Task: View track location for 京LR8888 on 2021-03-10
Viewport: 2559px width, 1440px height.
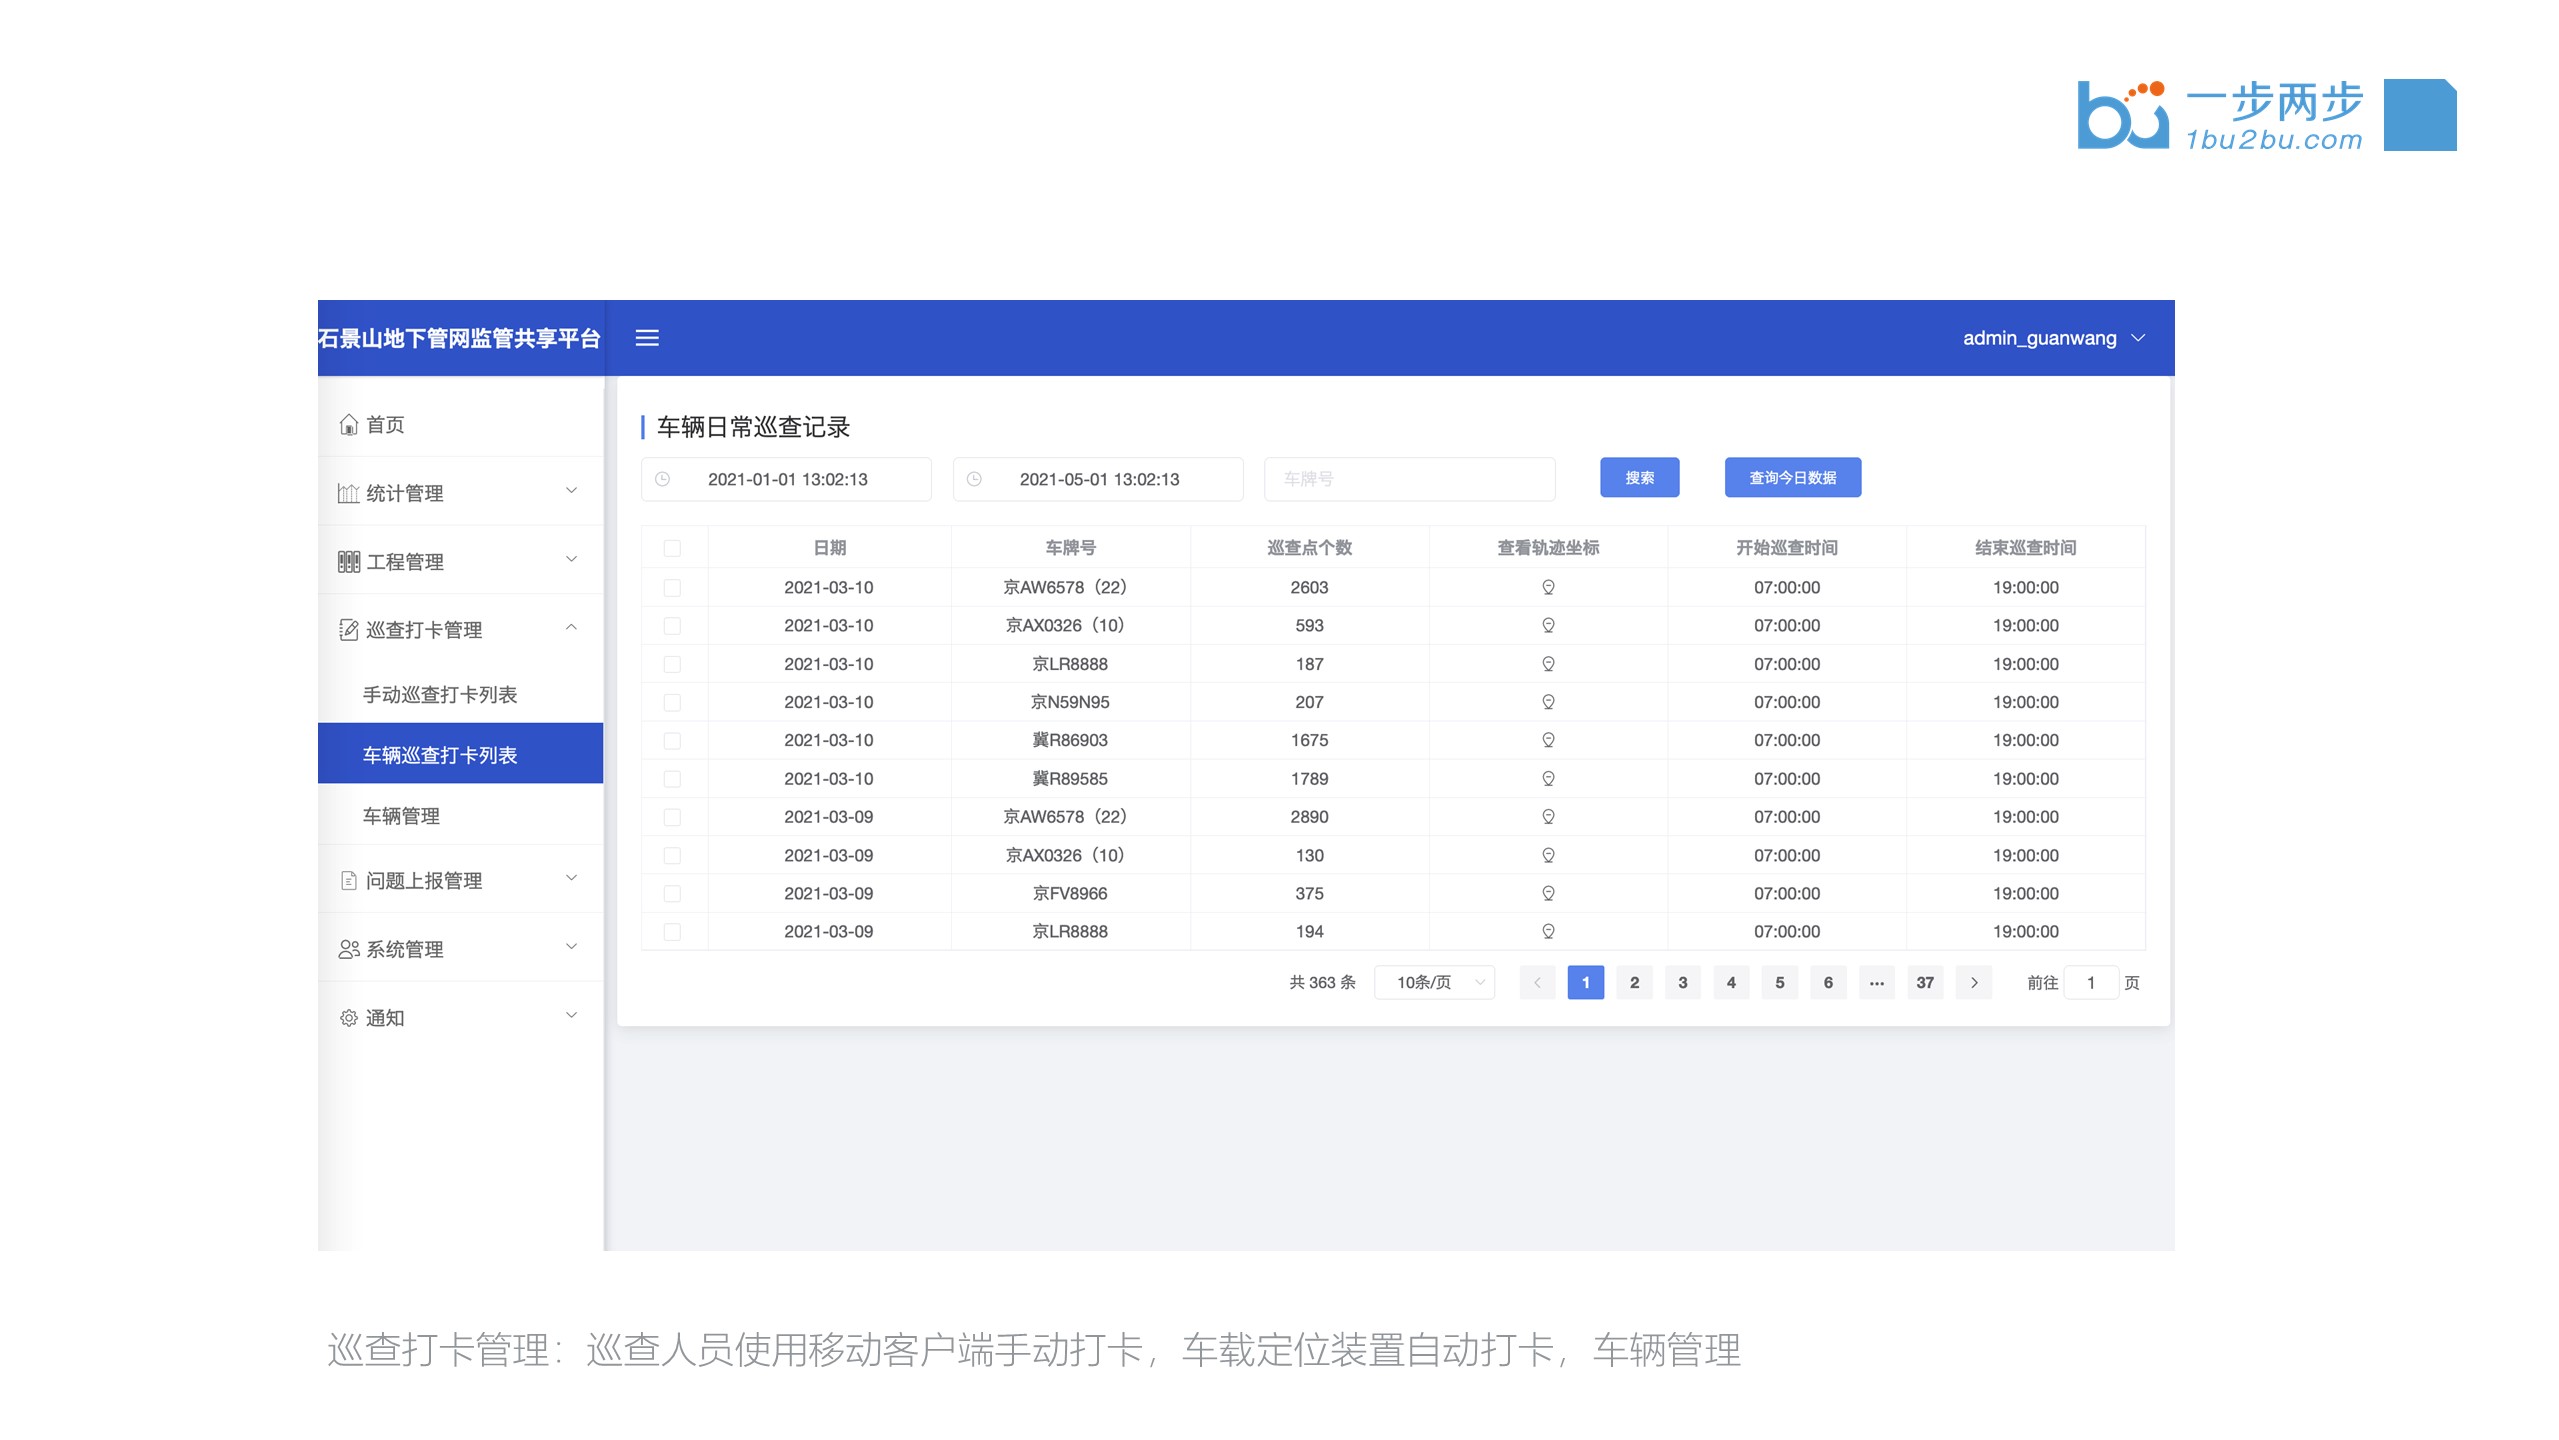Action: [1548, 664]
